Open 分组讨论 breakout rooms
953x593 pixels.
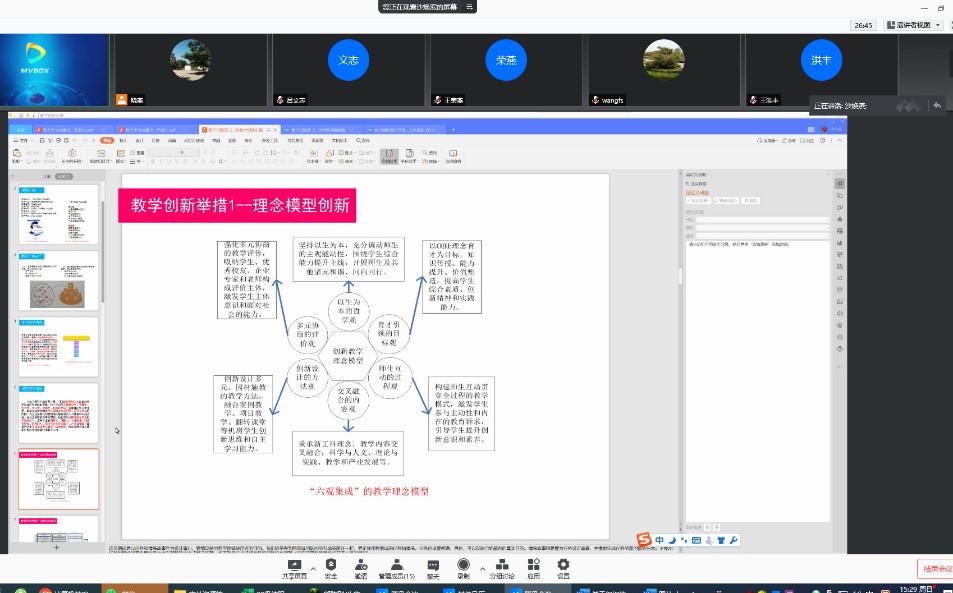[x=501, y=566]
